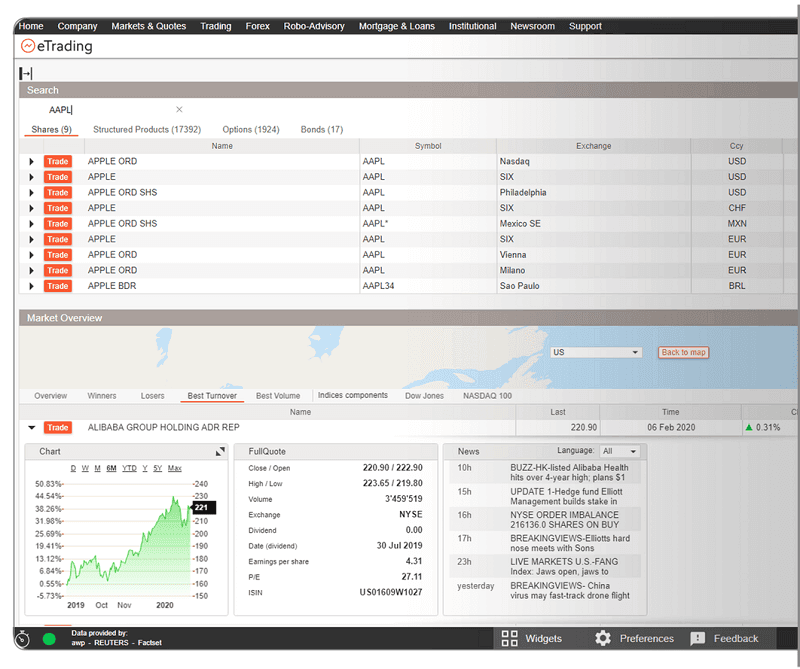Open BUZZ-HK-listed Alibaba Health news item

coord(569,473)
